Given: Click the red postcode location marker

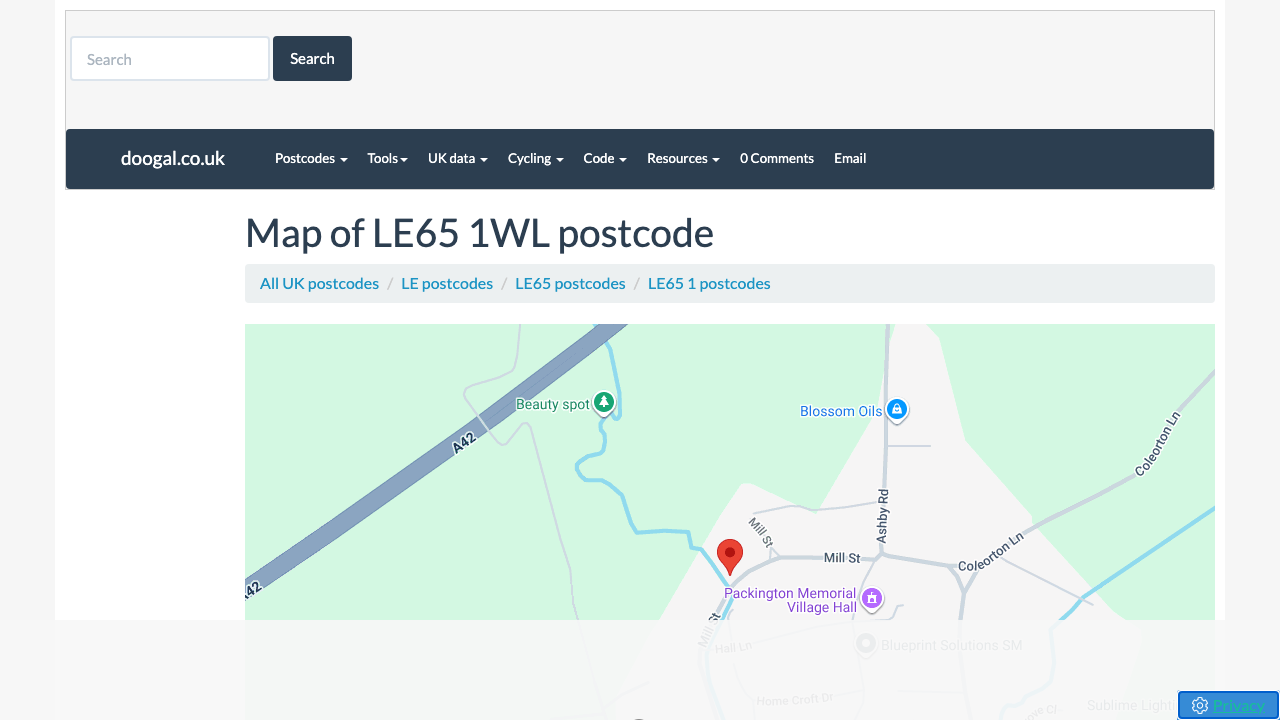Looking at the screenshot, I should click(730, 555).
